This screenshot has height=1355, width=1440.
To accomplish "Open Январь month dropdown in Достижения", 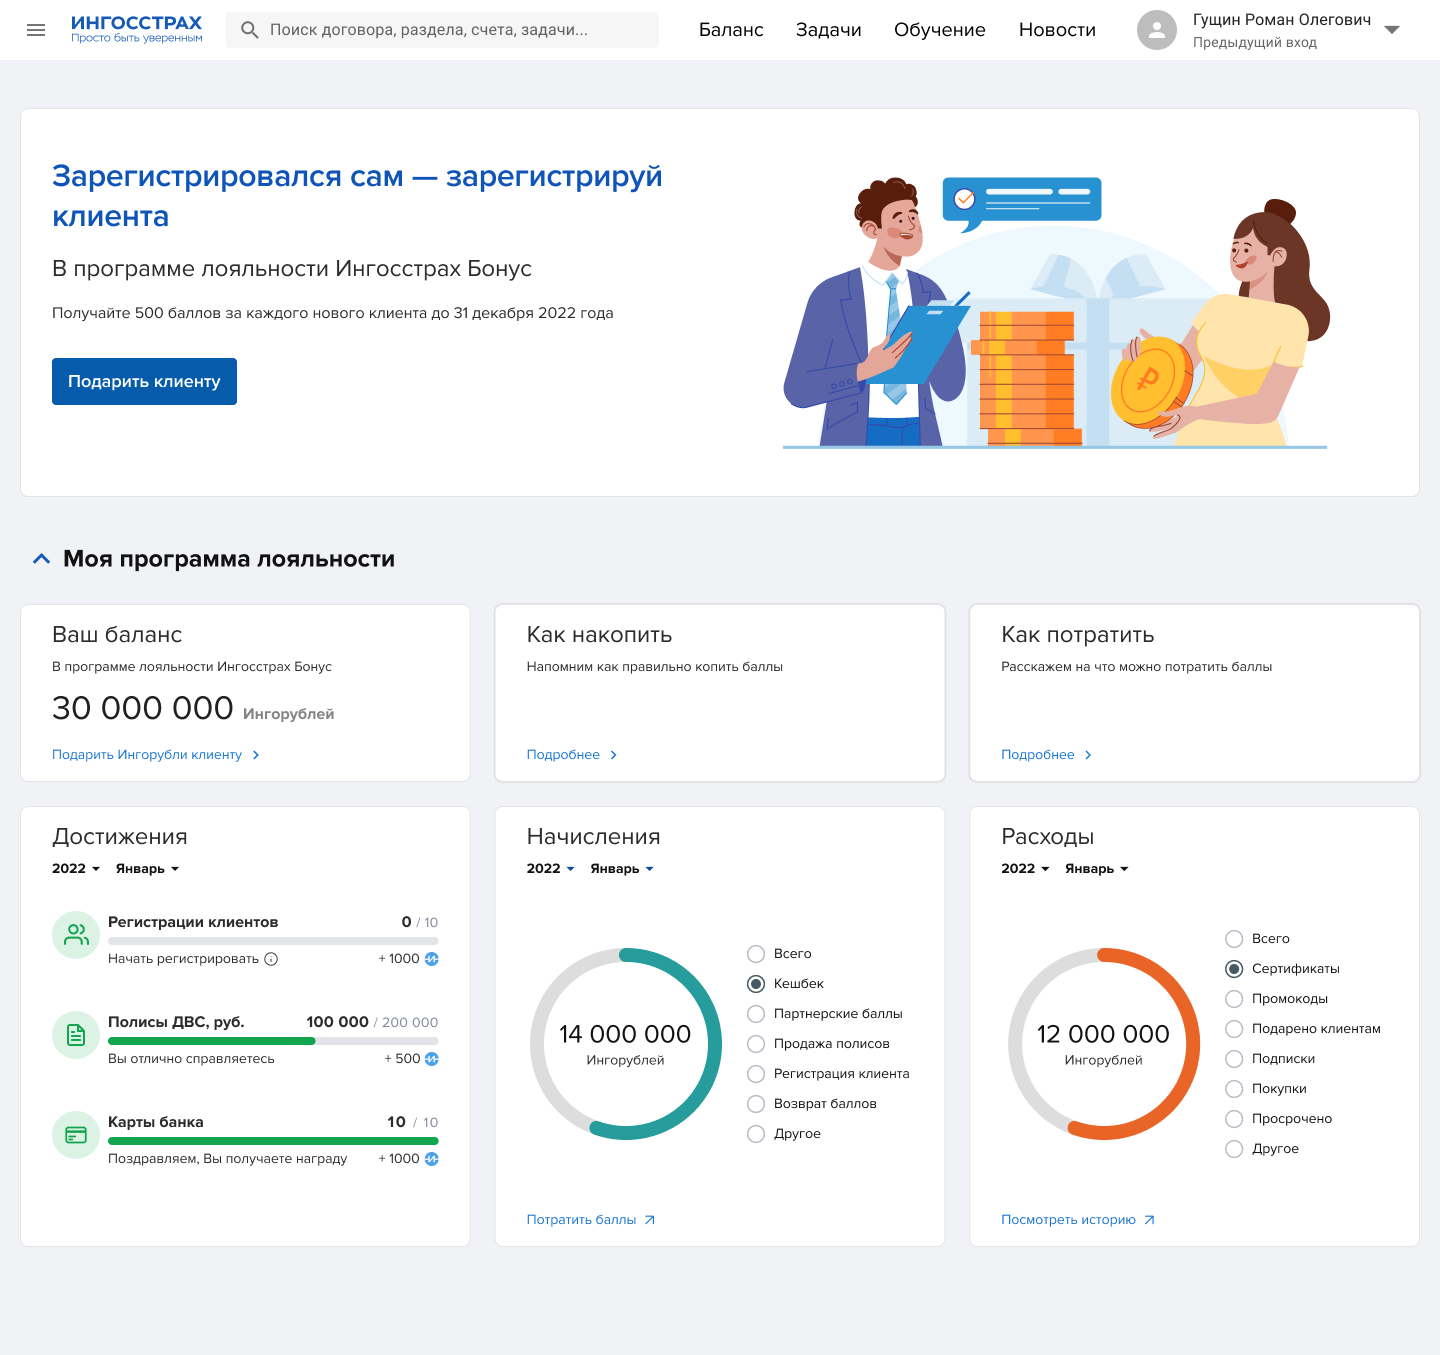I will click(147, 869).
